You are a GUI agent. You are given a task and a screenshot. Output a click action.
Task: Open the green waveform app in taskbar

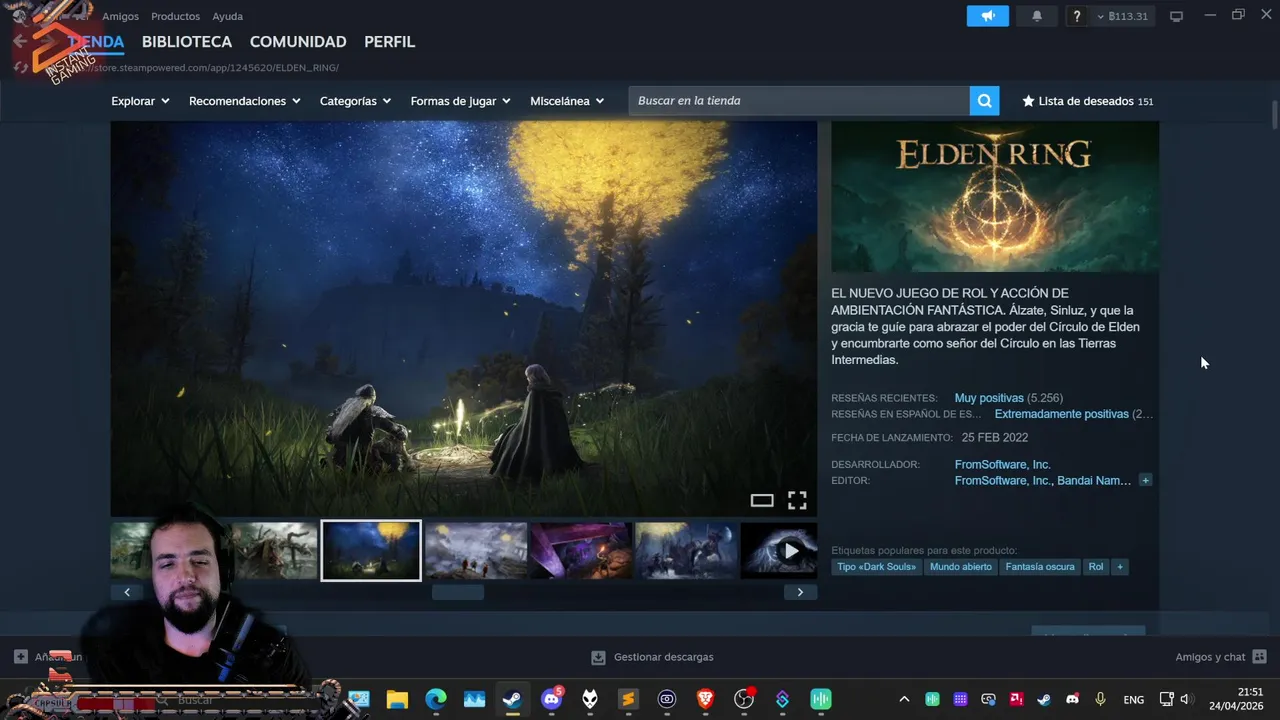point(821,700)
